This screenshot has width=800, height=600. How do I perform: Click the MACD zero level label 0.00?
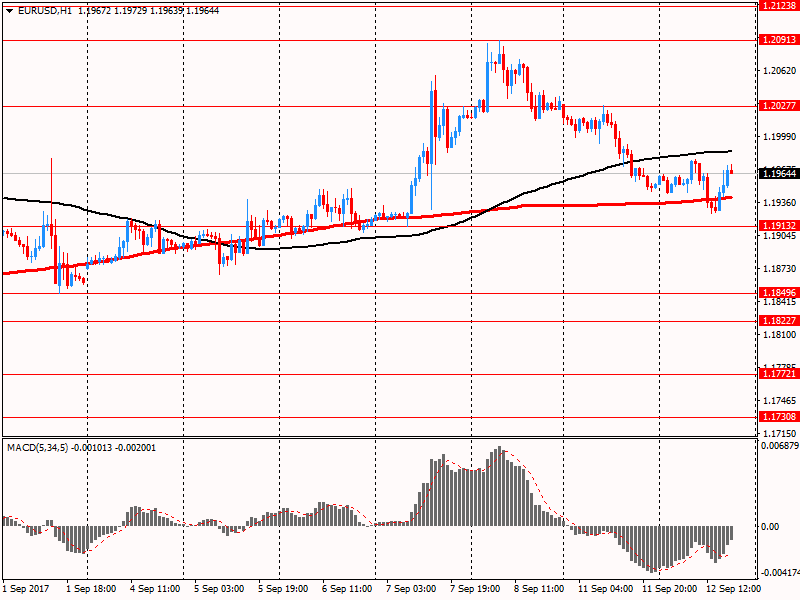(770, 527)
